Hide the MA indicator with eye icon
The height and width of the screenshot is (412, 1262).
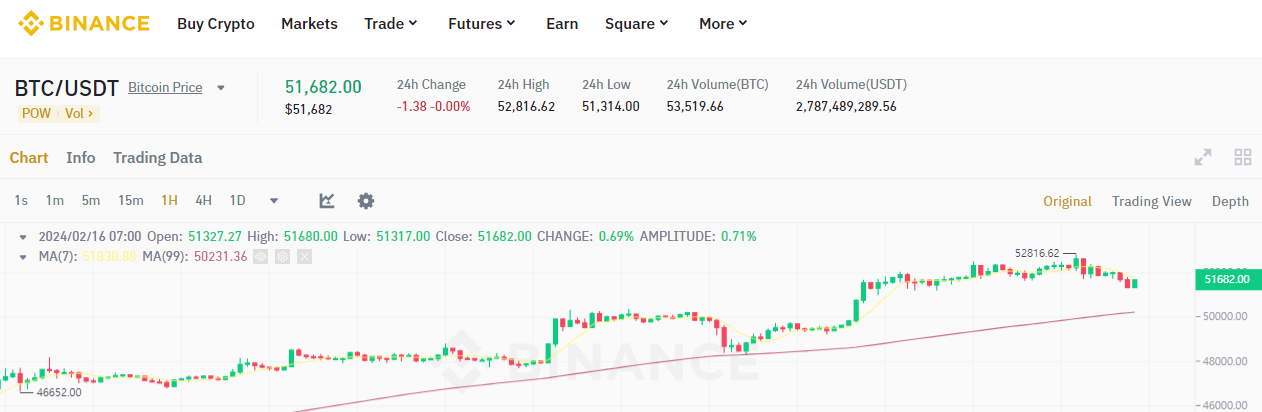click(261, 257)
